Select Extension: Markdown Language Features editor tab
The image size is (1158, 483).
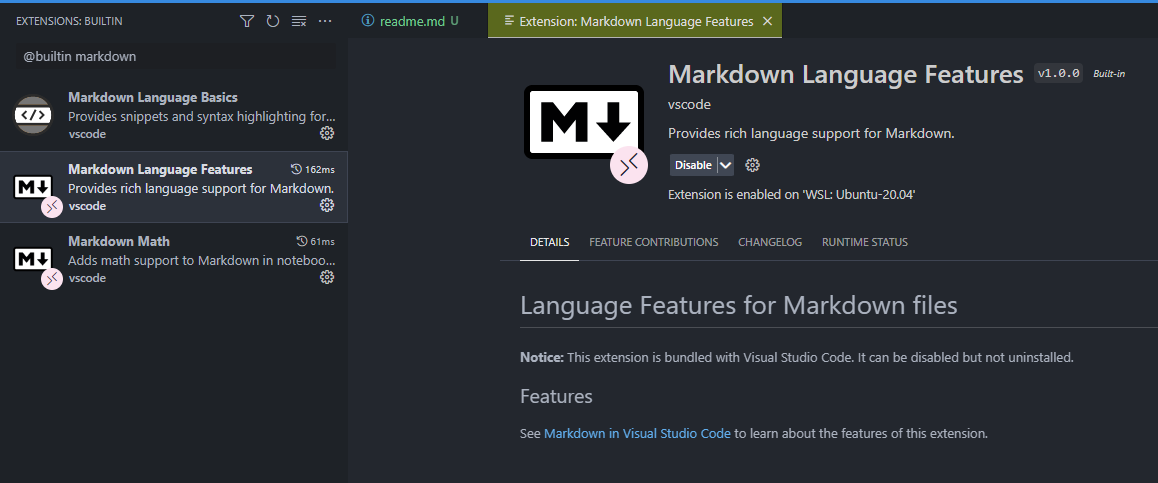tap(635, 21)
